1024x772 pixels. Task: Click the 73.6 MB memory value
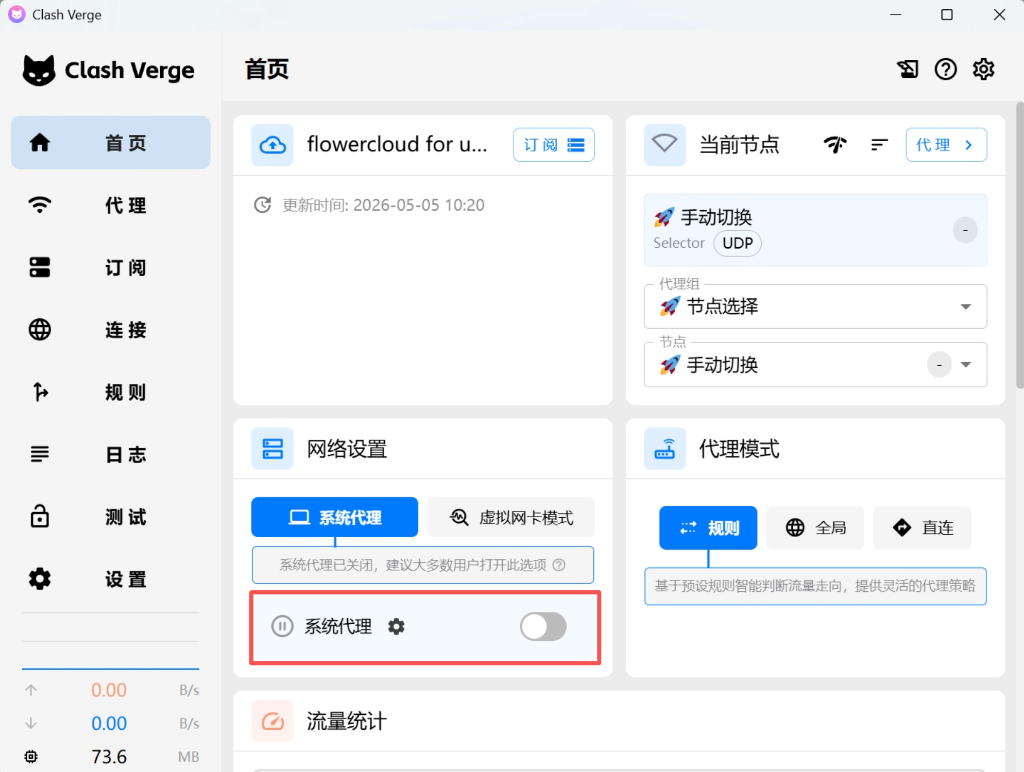click(109, 756)
